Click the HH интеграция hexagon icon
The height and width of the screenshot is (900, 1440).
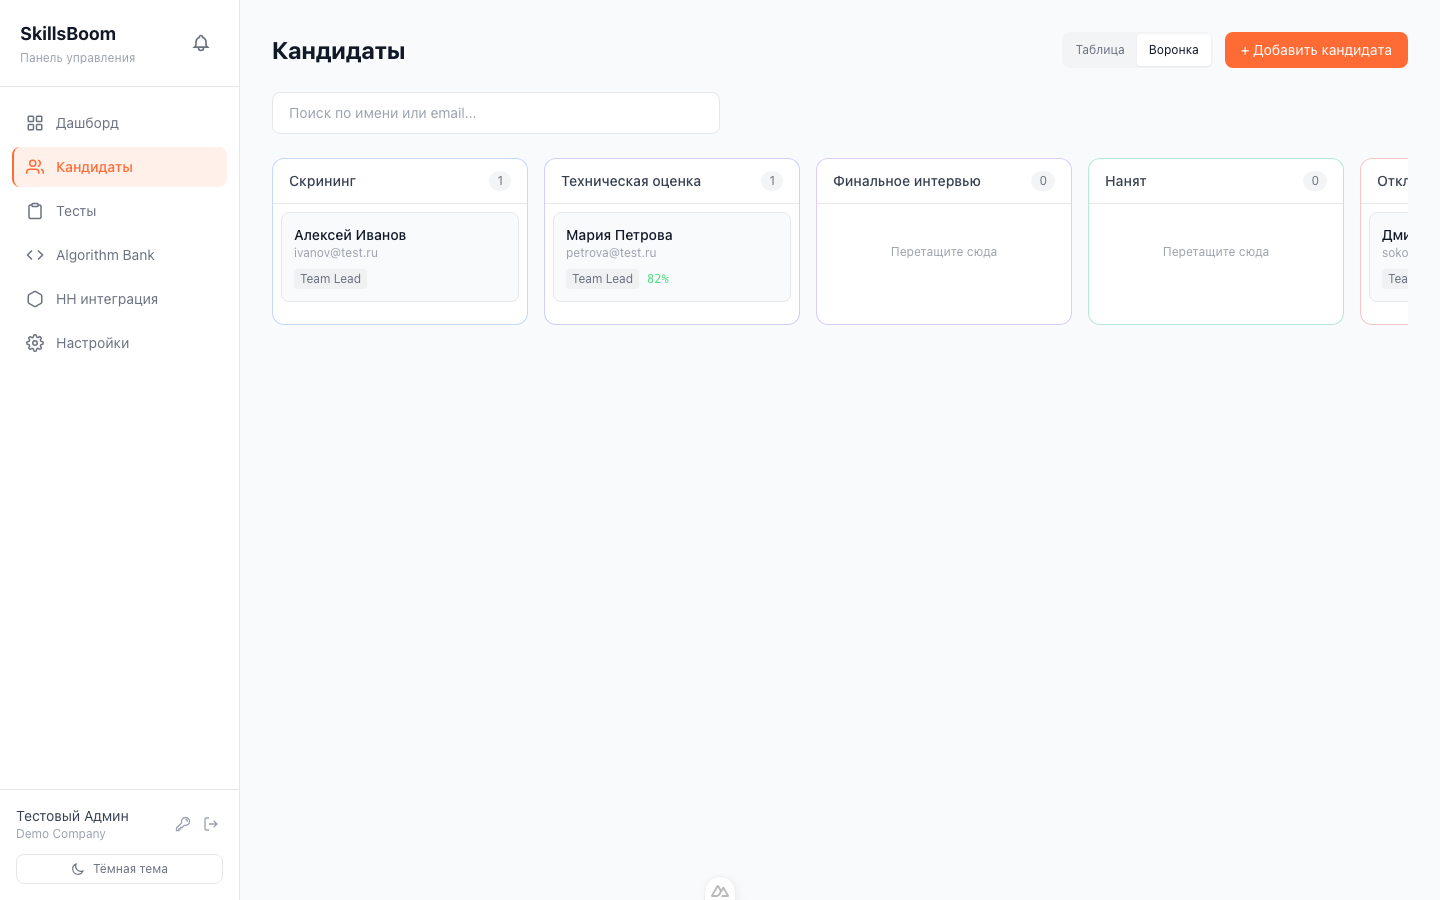pyautogui.click(x=35, y=299)
